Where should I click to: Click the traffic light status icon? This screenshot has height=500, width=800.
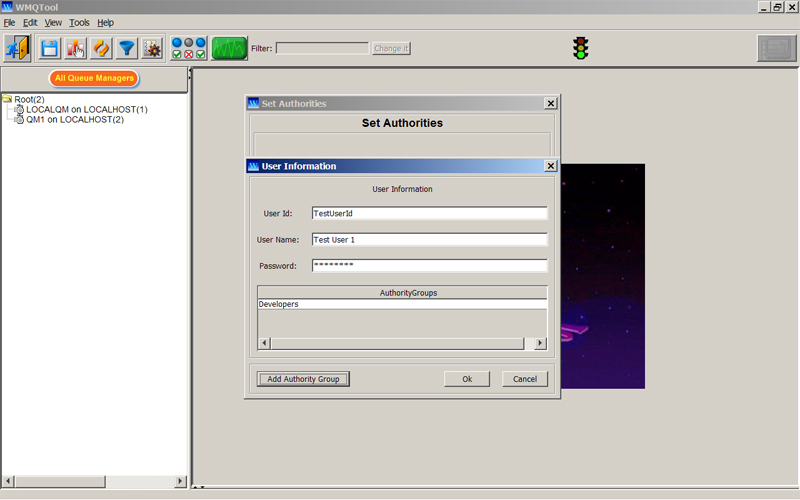coord(581,48)
